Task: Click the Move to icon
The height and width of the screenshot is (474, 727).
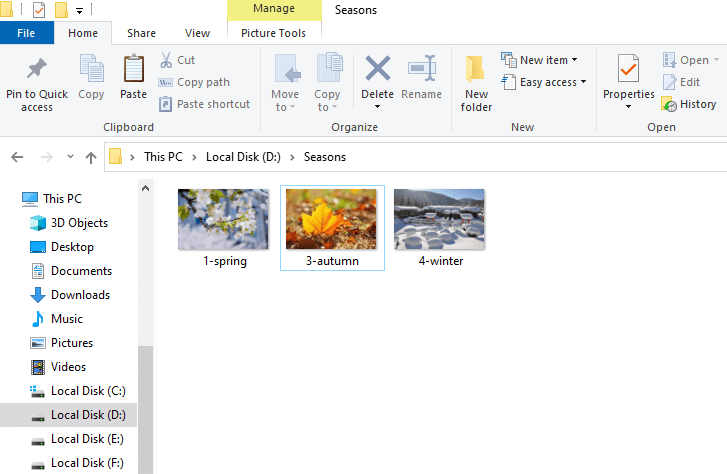Action: tap(287, 69)
